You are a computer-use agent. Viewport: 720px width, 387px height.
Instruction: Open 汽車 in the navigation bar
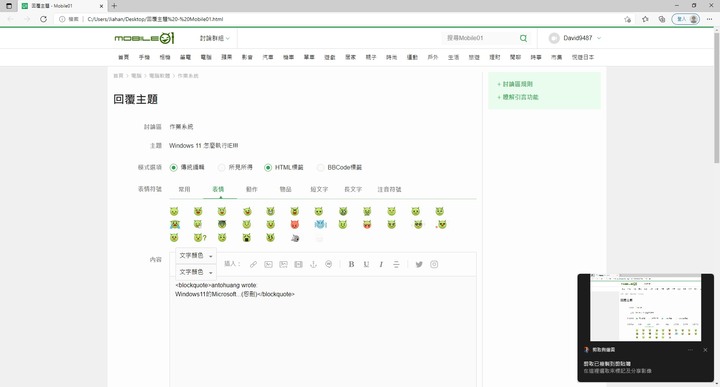click(268, 57)
